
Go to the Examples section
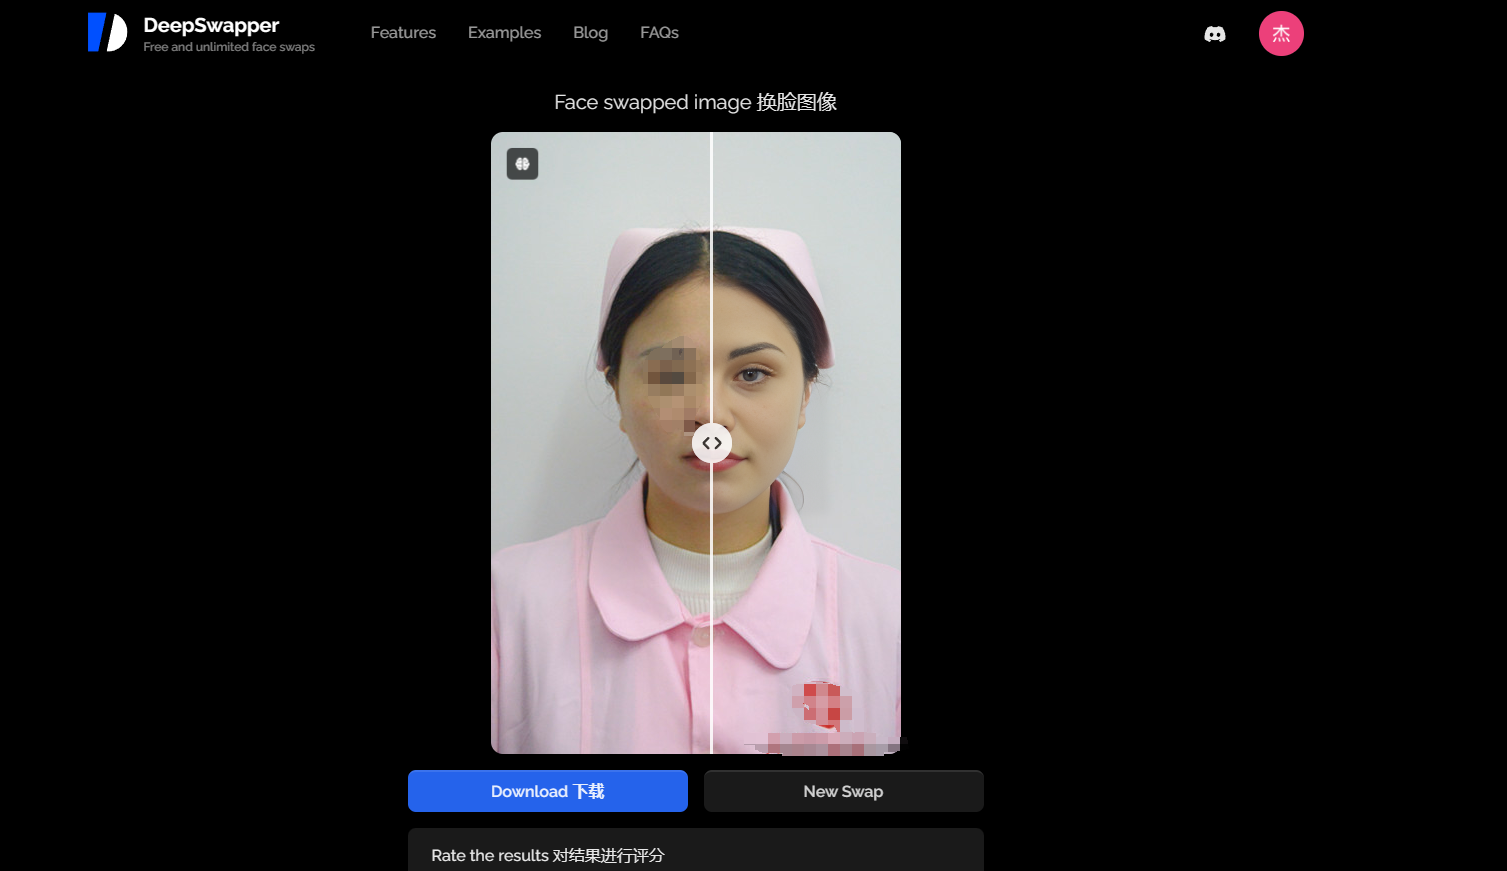[504, 33]
